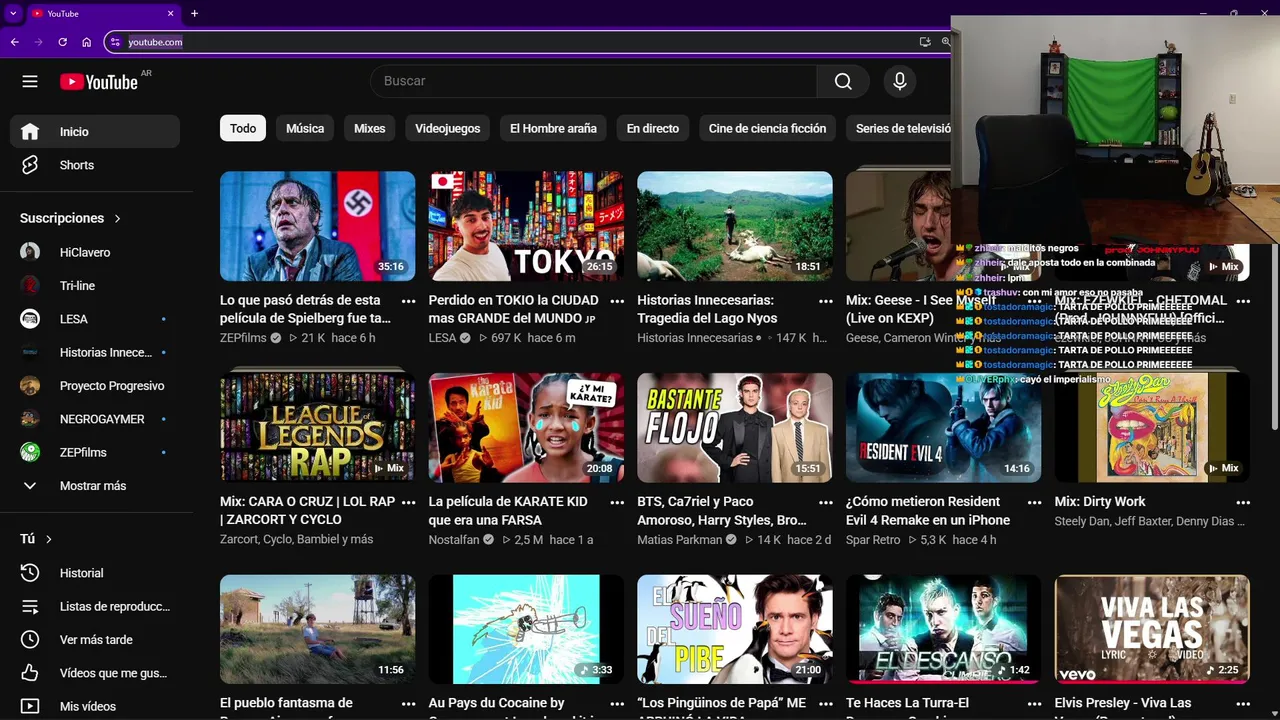Open Historial in sidebar
Image resolution: width=1280 pixels, height=720 pixels.
(95, 573)
